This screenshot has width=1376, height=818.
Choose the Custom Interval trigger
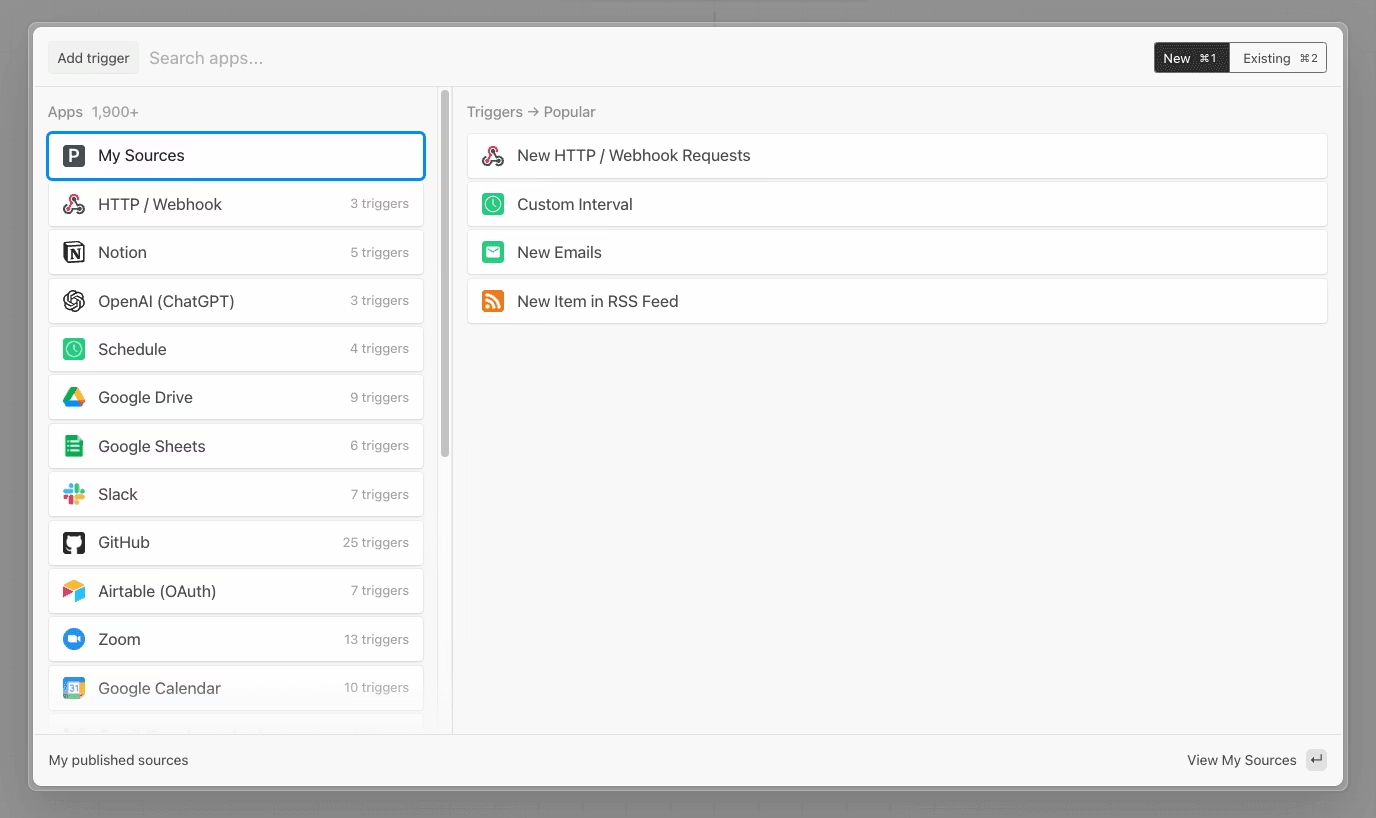pyautogui.click(x=897, y=204)
